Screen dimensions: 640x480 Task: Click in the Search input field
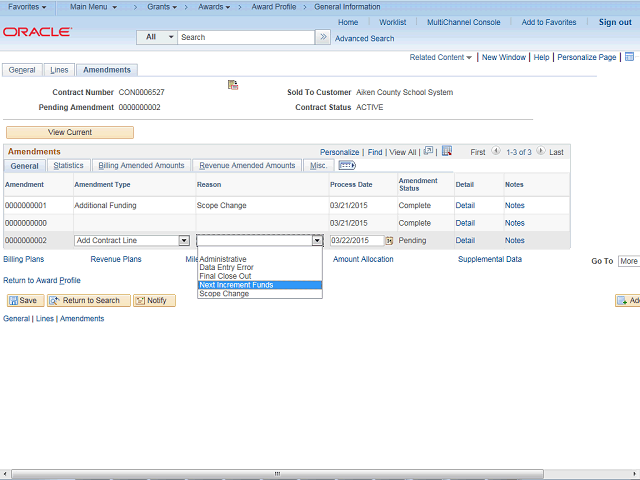tap(246, 37)
